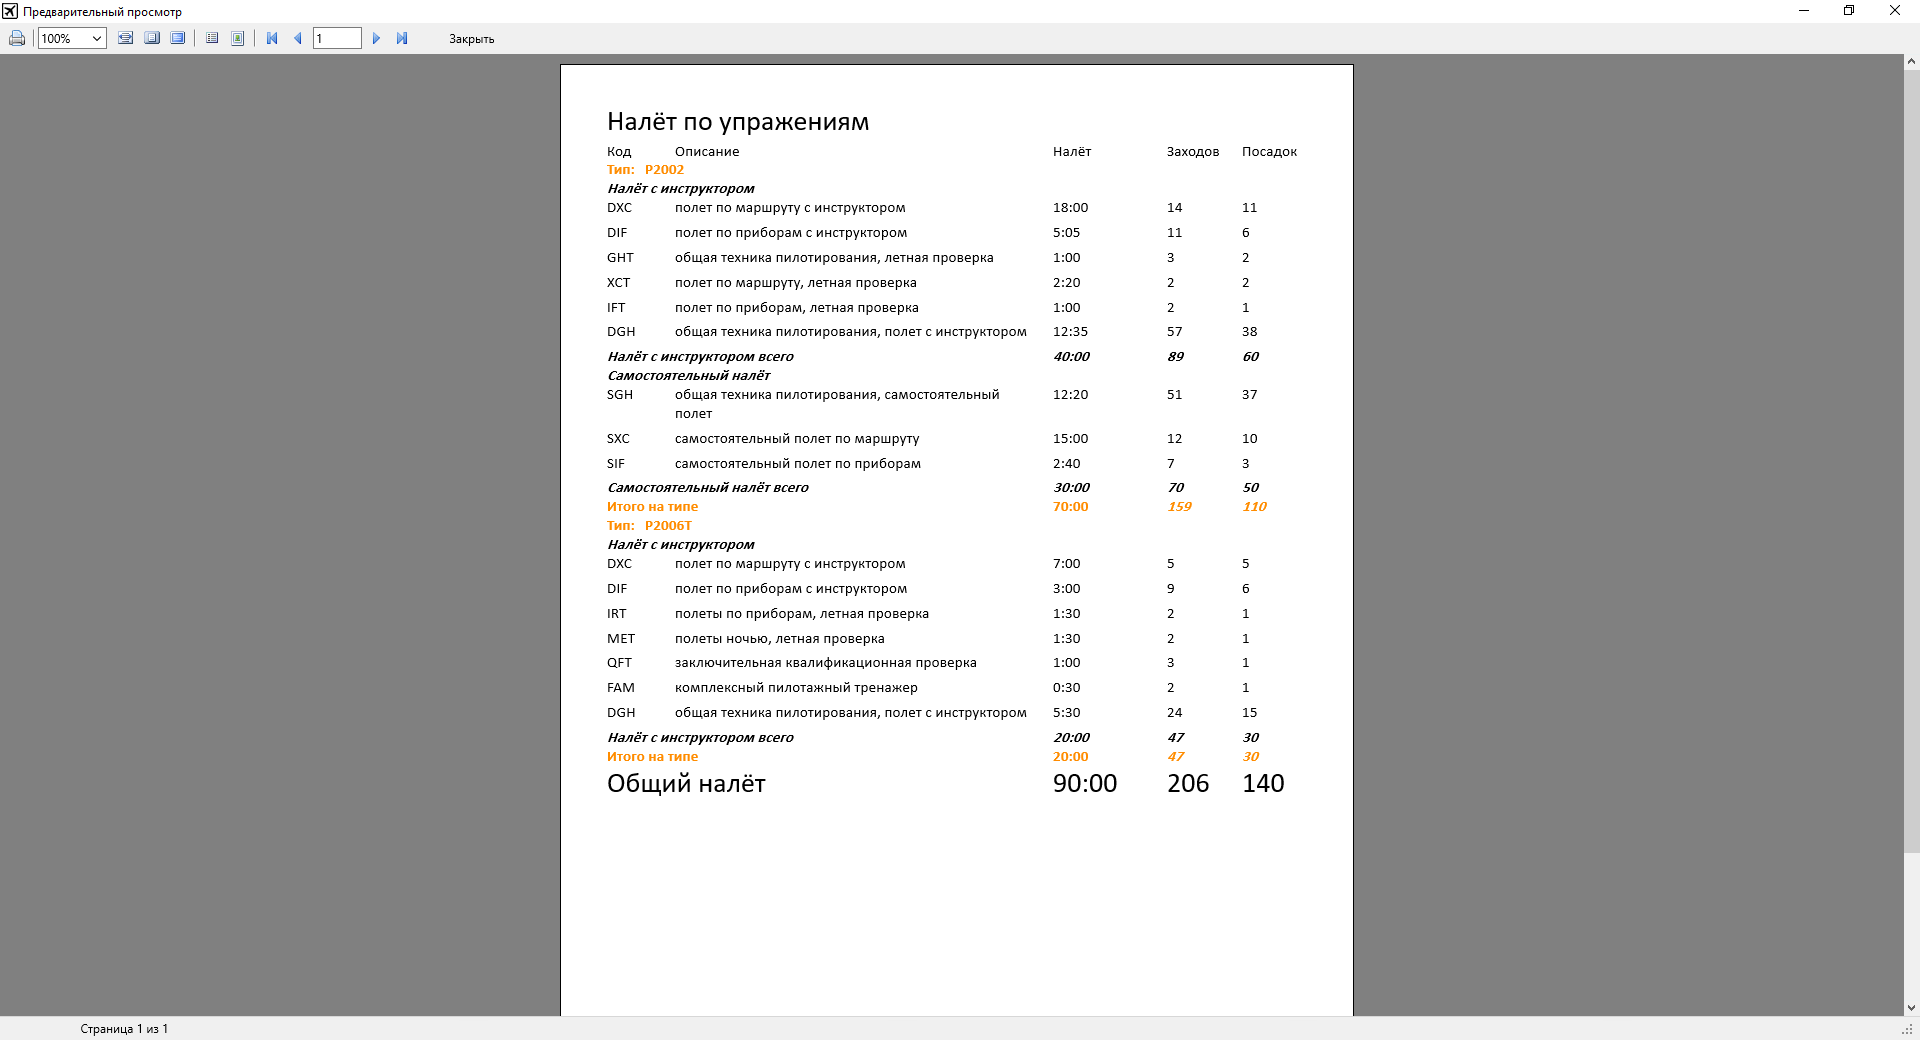Image resolution: width=1920 pixels, height=1040 pixels.
Task: Click the printer icon to print report
Action: tap(17, 38)
